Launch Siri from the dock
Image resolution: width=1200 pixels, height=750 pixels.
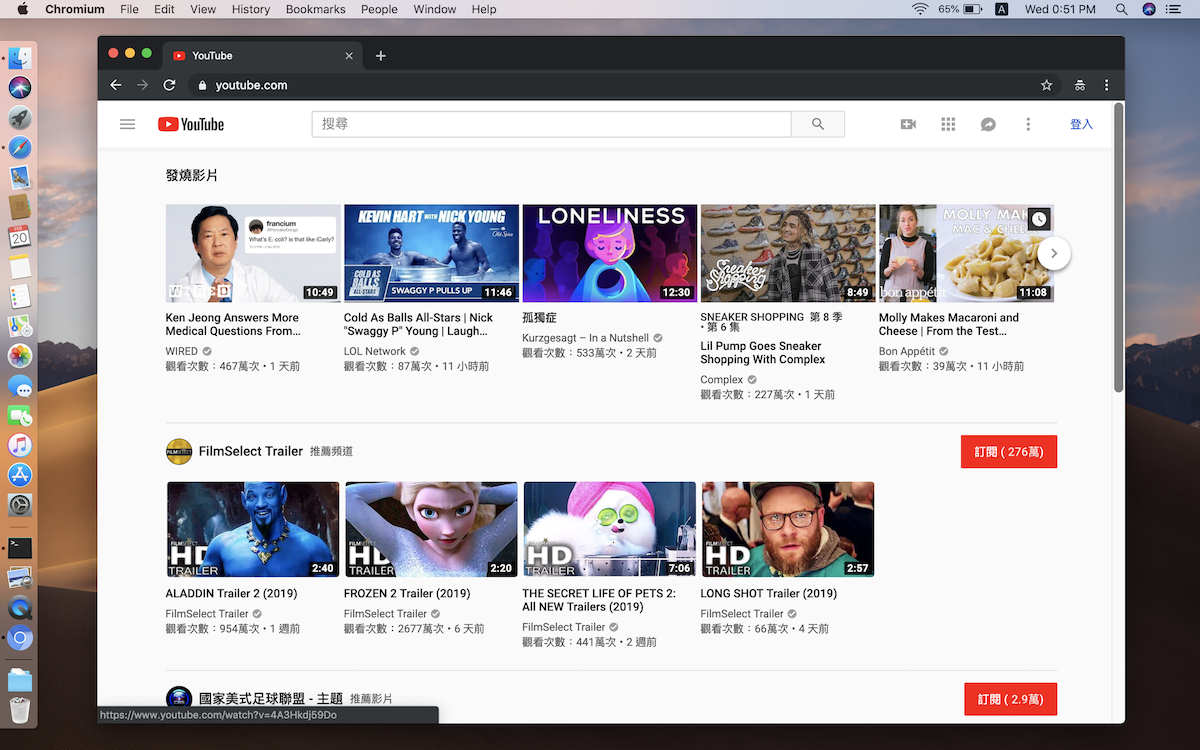20,88
